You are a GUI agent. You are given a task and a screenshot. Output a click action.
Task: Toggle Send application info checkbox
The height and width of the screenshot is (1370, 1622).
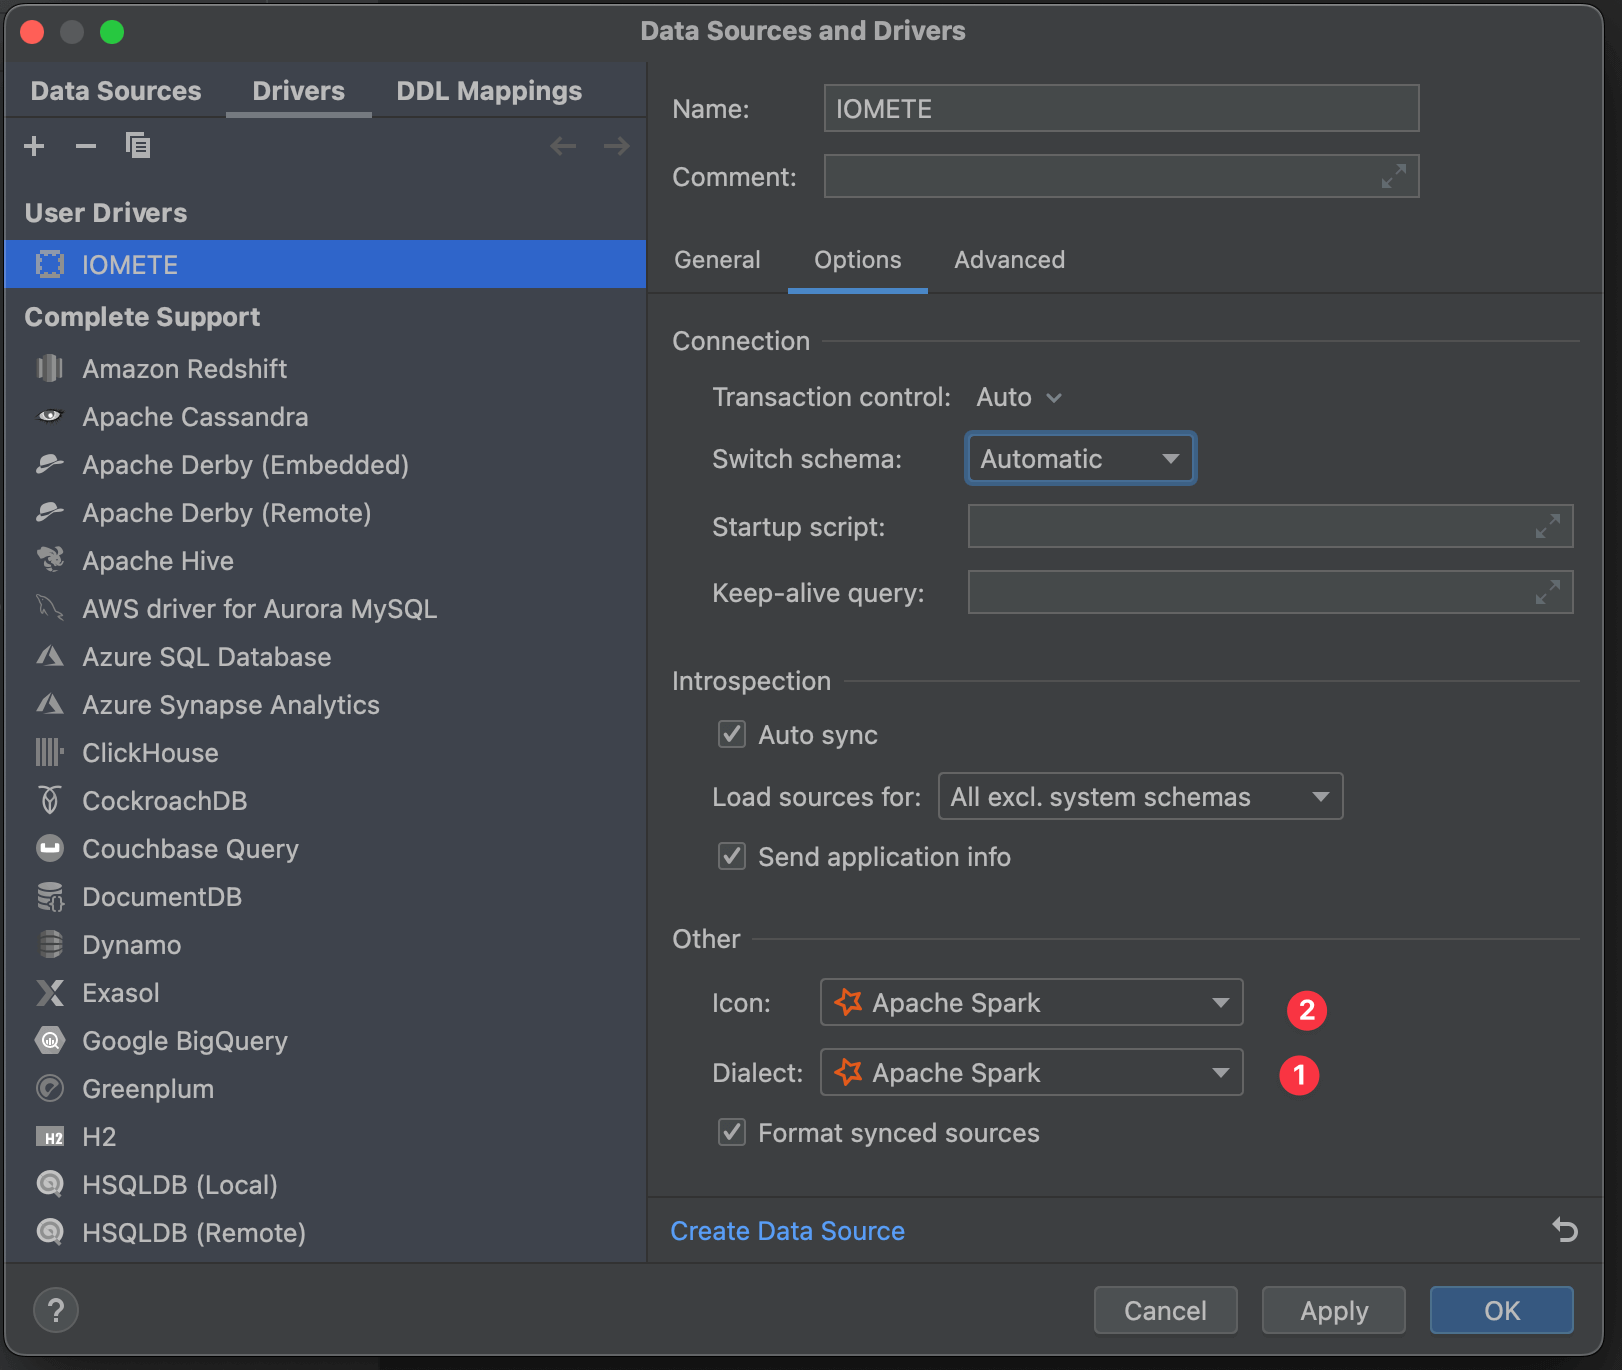[732, 856]
